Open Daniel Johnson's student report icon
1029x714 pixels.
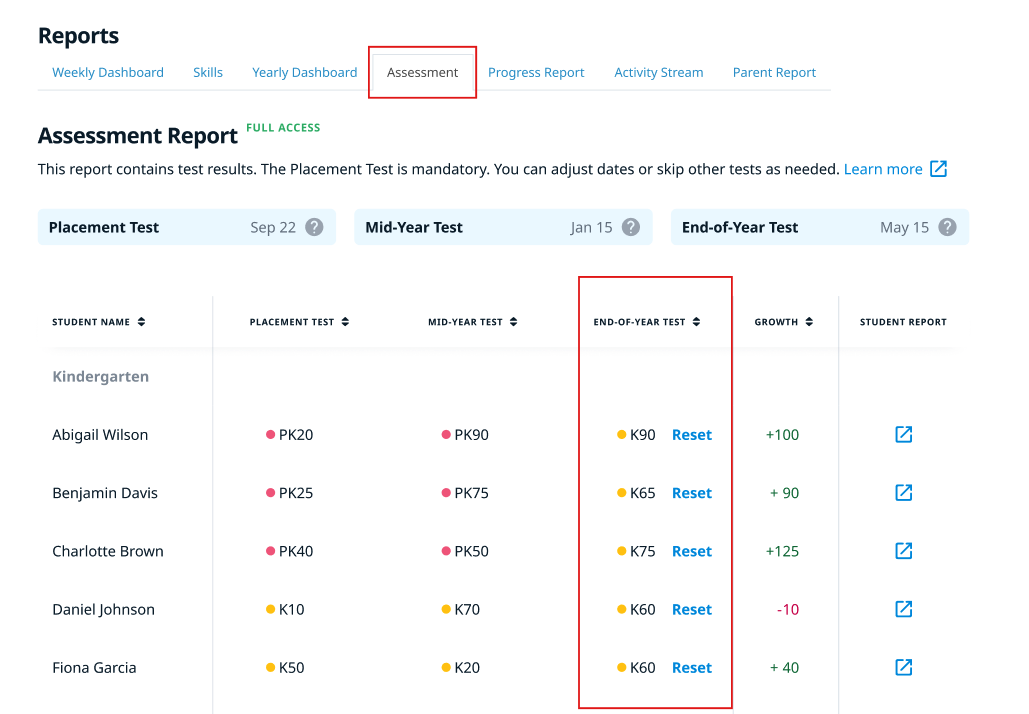click(x=903, y=609)
